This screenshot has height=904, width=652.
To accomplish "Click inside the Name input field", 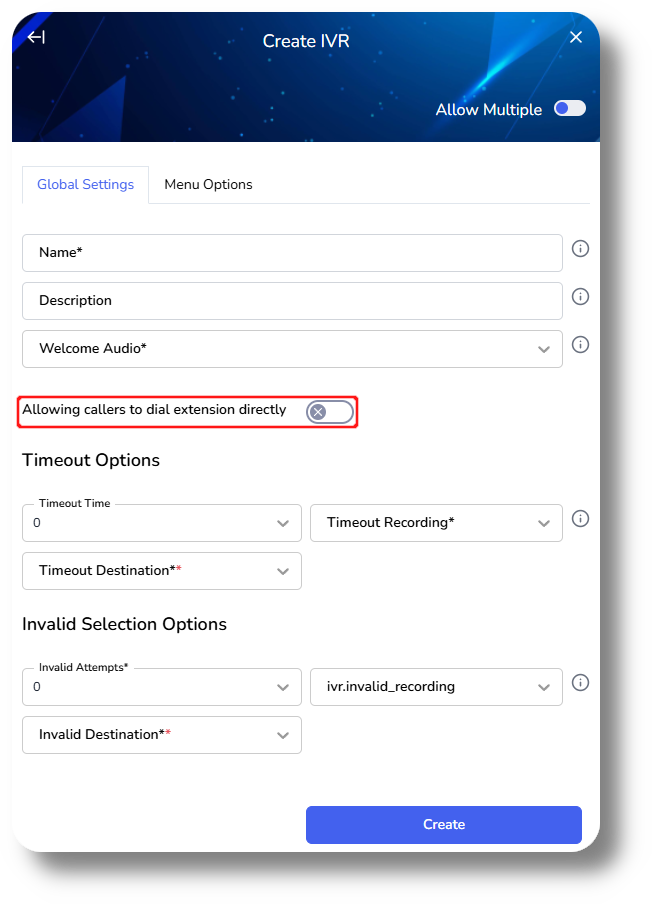I will pyautogui.click(x=290, y=252).
